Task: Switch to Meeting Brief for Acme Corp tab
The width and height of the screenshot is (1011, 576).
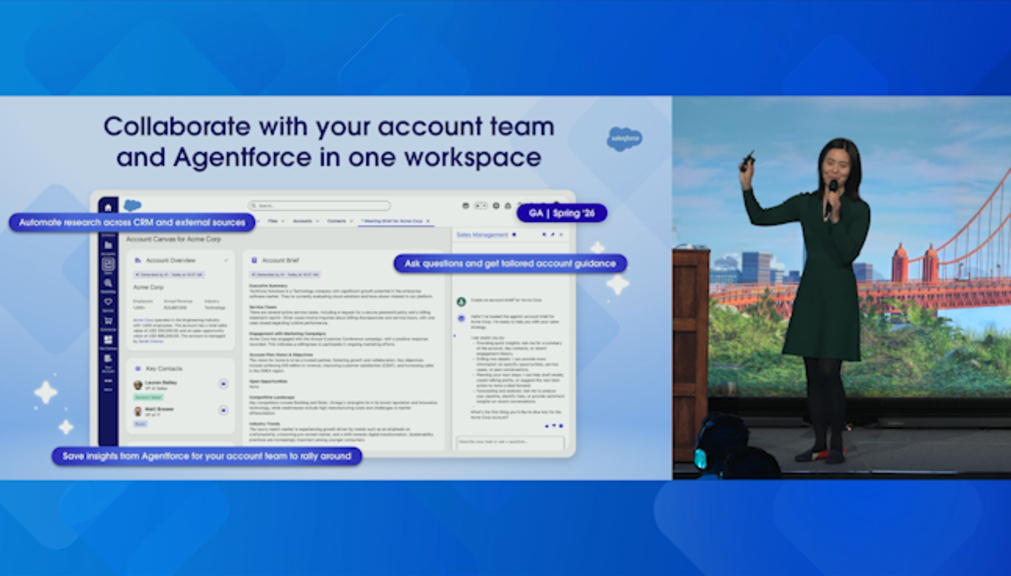Action: click(x=393, y=221)
